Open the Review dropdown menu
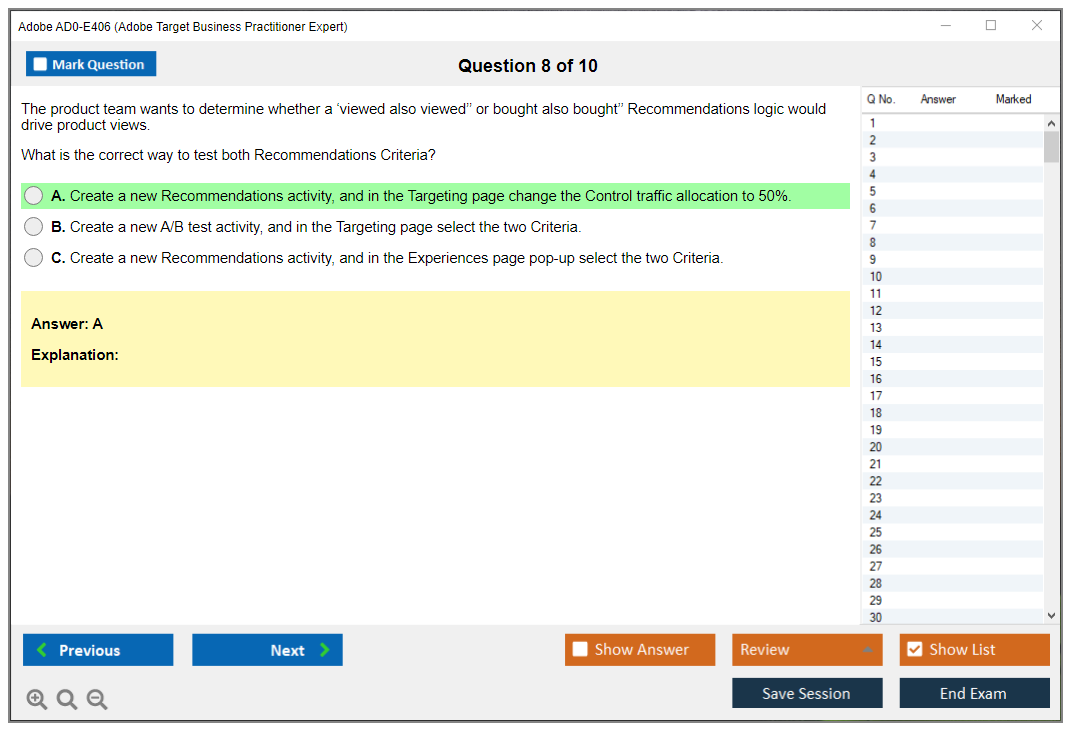 click(807, 650)
